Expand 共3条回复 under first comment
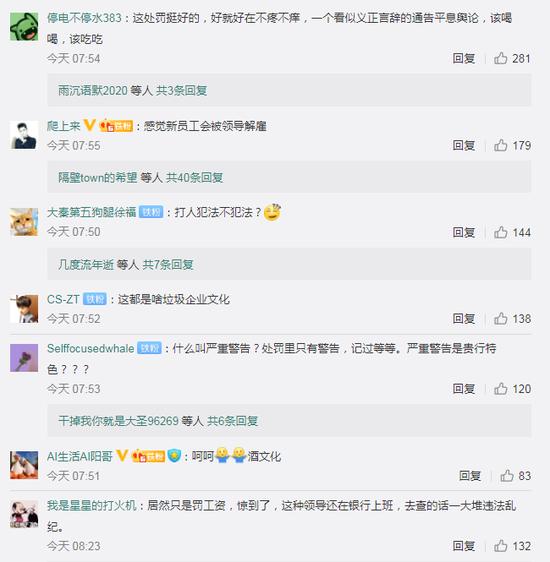Viewport: 550px width, 562px height. [181, 91]
